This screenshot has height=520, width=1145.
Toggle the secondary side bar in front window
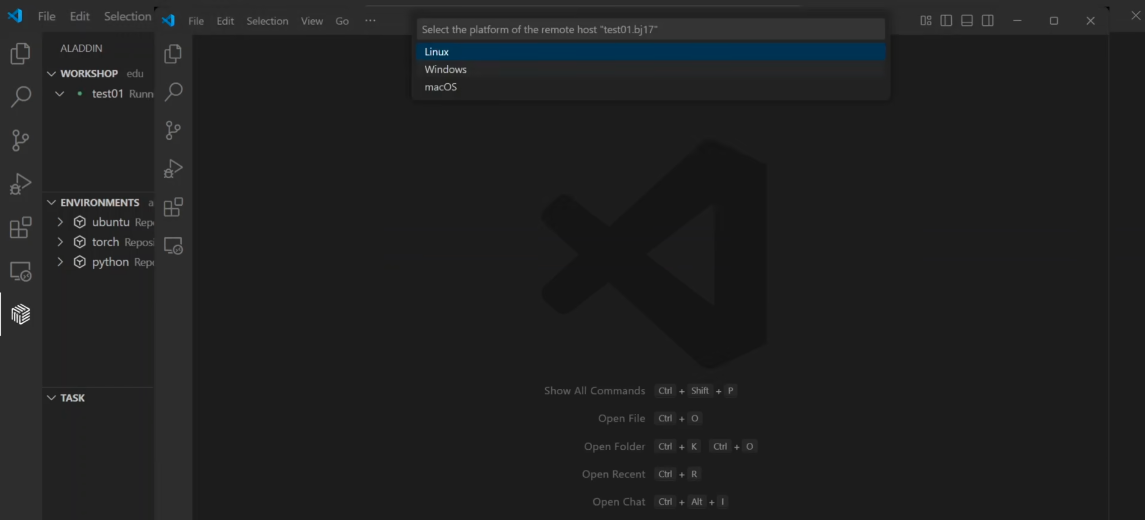coord(988,20)
